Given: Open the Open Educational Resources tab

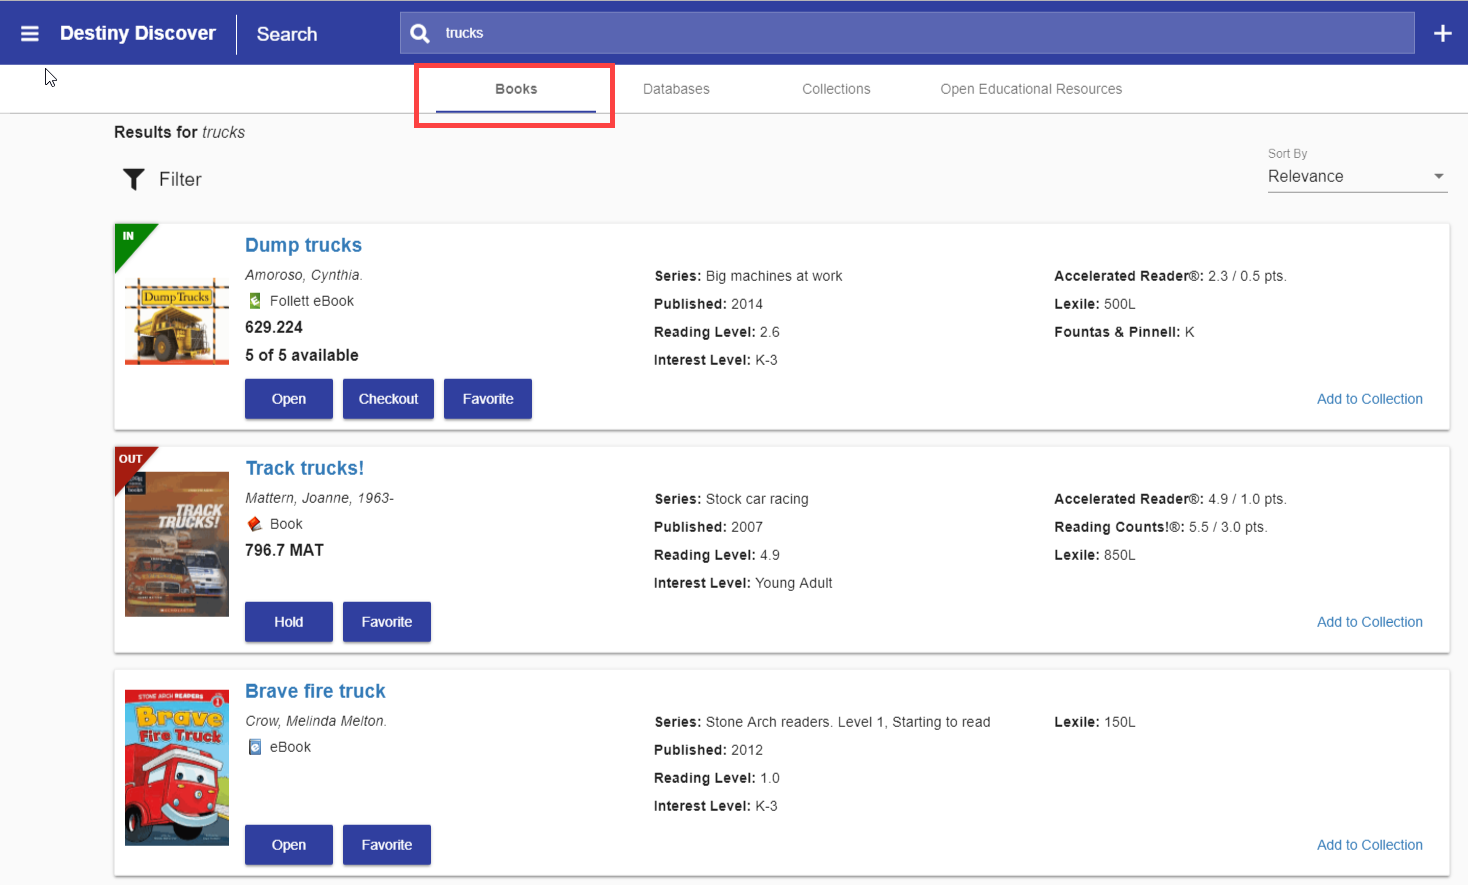Looking at the screenshot, I should pyautogui.click(x=1031, y=89).
